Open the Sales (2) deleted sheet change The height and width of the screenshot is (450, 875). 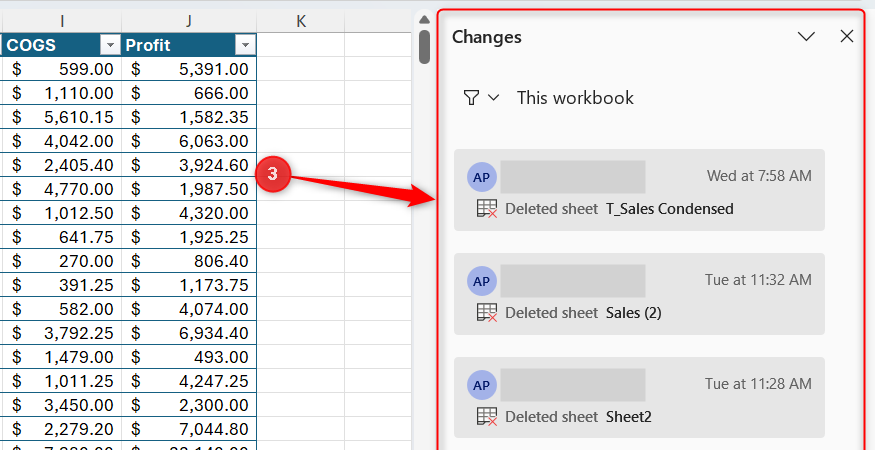640,294
